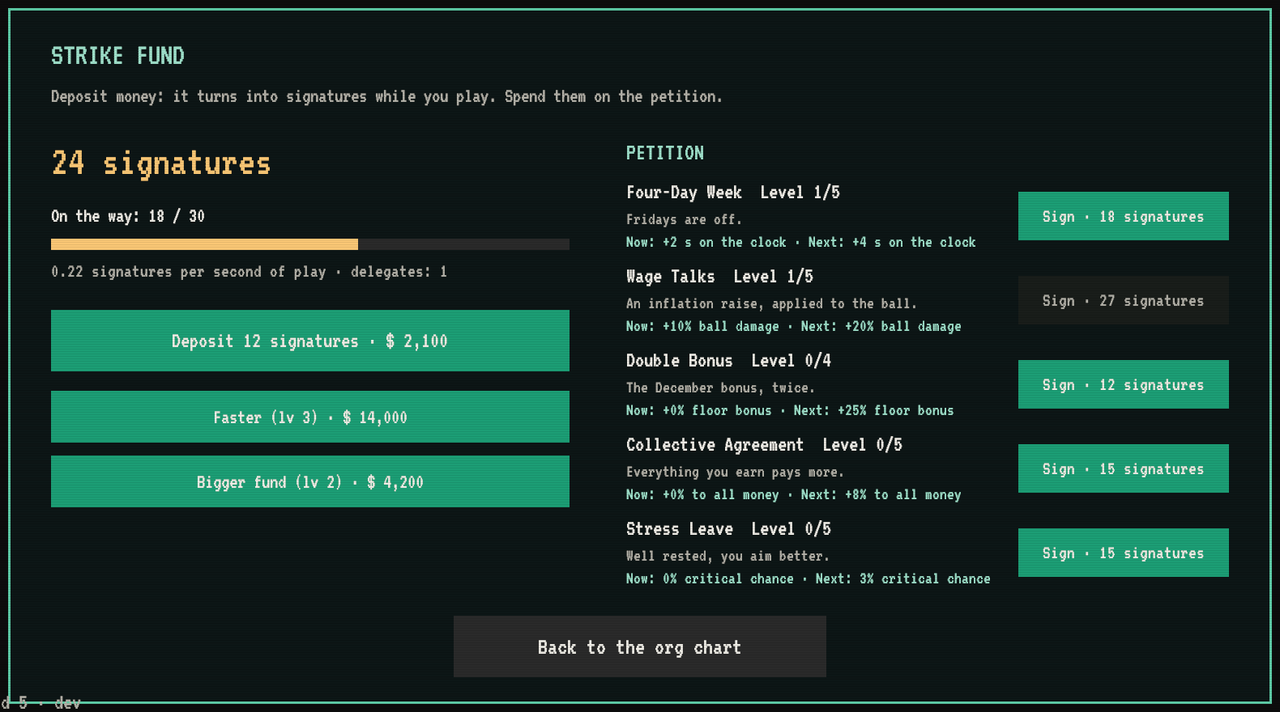Click the Collective Agreement heading
The height and width of the screenshot is (712, 1280).
click(715, 445)
